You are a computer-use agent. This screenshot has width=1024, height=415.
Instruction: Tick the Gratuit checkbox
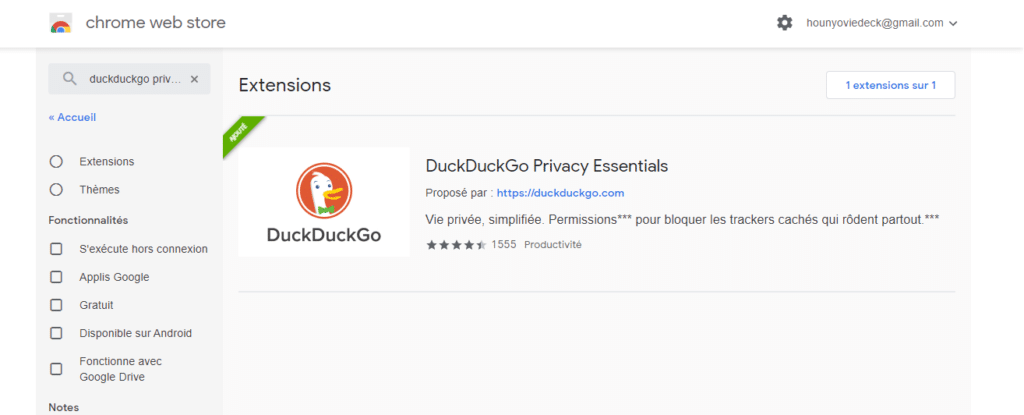(56, 305)
